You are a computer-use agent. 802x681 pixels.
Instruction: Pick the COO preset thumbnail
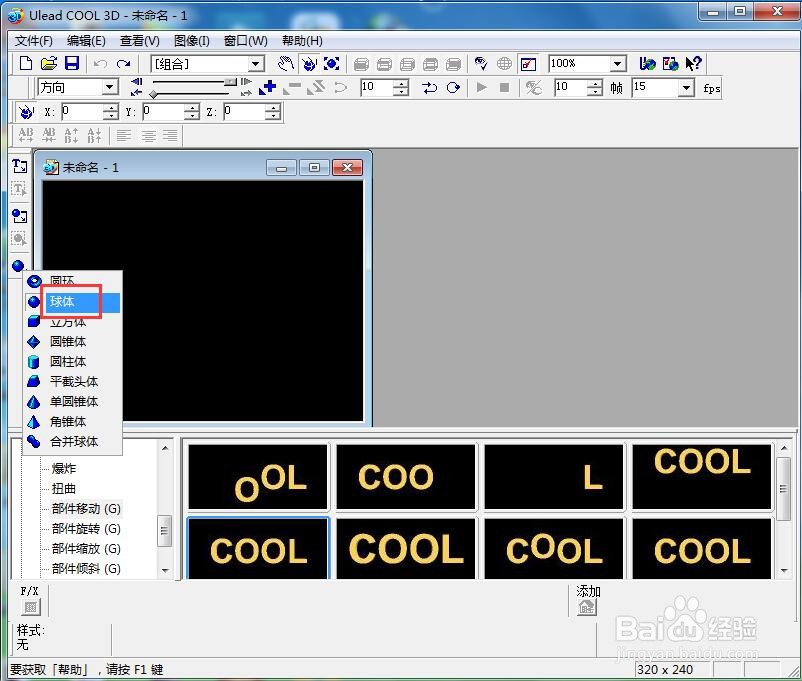click(x=406, y=477)
